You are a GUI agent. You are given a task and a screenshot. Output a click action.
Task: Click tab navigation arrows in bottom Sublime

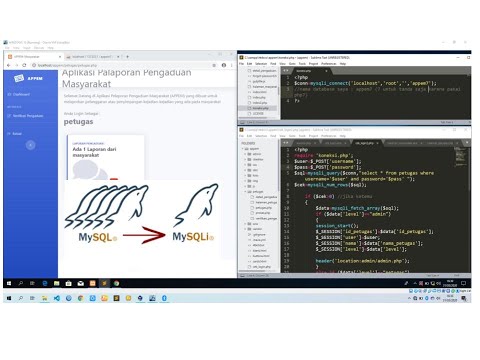286,143
